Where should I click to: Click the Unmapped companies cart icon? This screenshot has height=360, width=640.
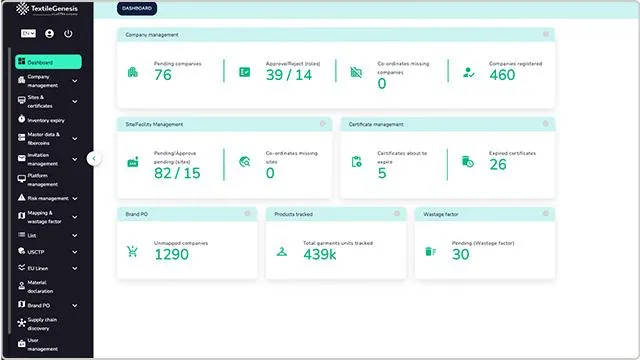[132, 251]
